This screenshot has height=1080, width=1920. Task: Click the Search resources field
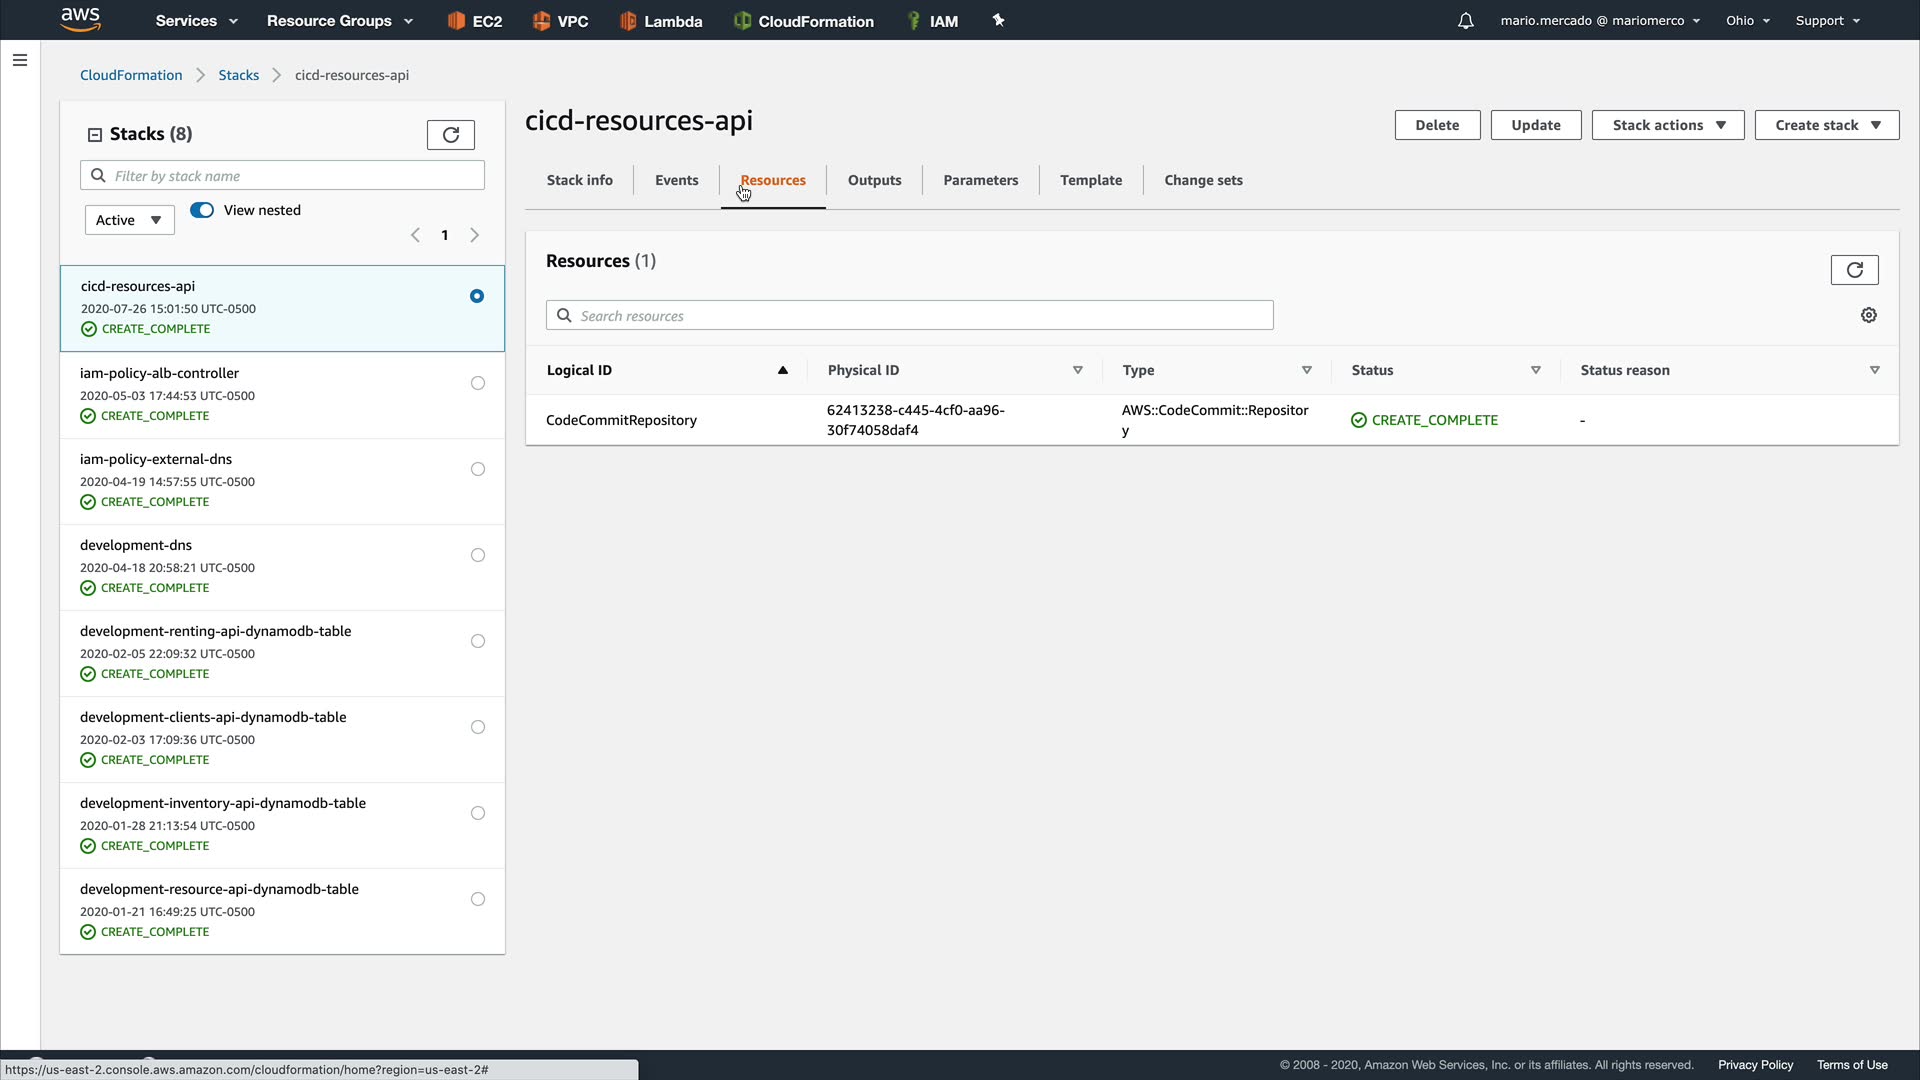click(910, 316)
